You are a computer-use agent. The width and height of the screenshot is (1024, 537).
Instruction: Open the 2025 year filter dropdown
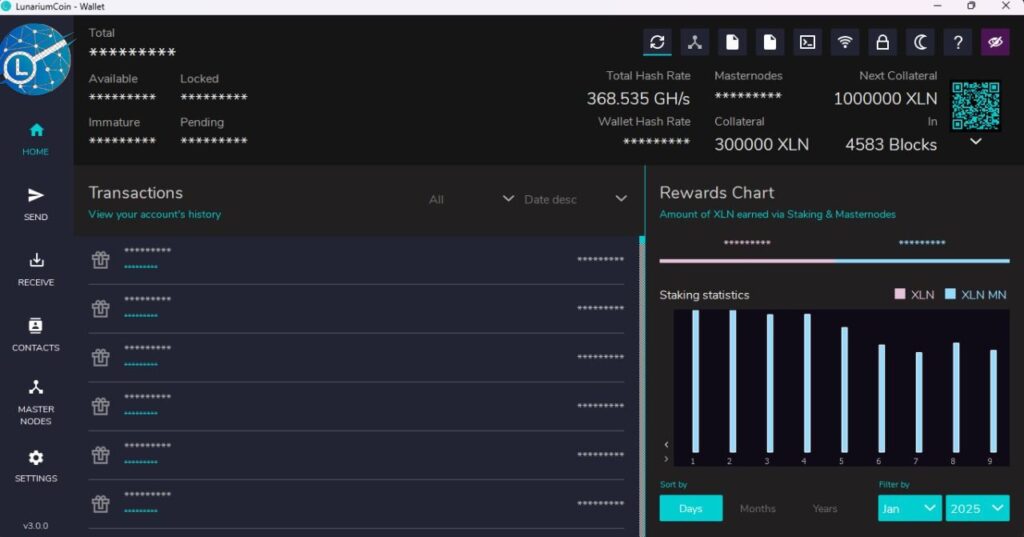(978, 508)
